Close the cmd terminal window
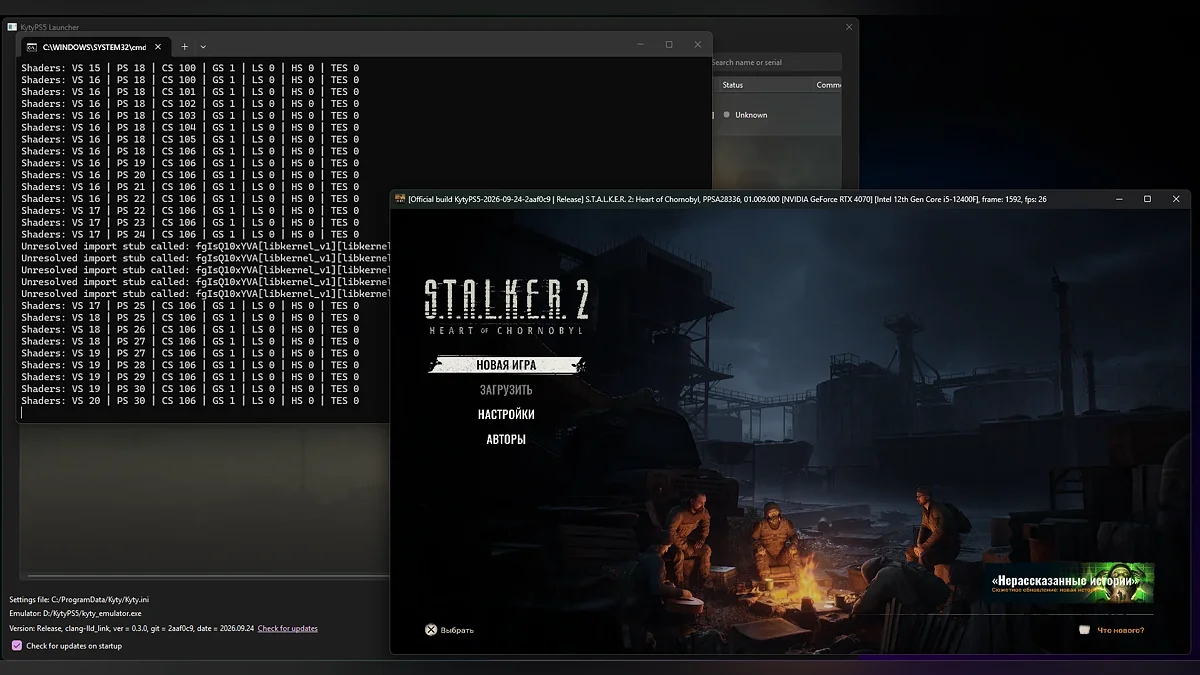 [697, 45]
